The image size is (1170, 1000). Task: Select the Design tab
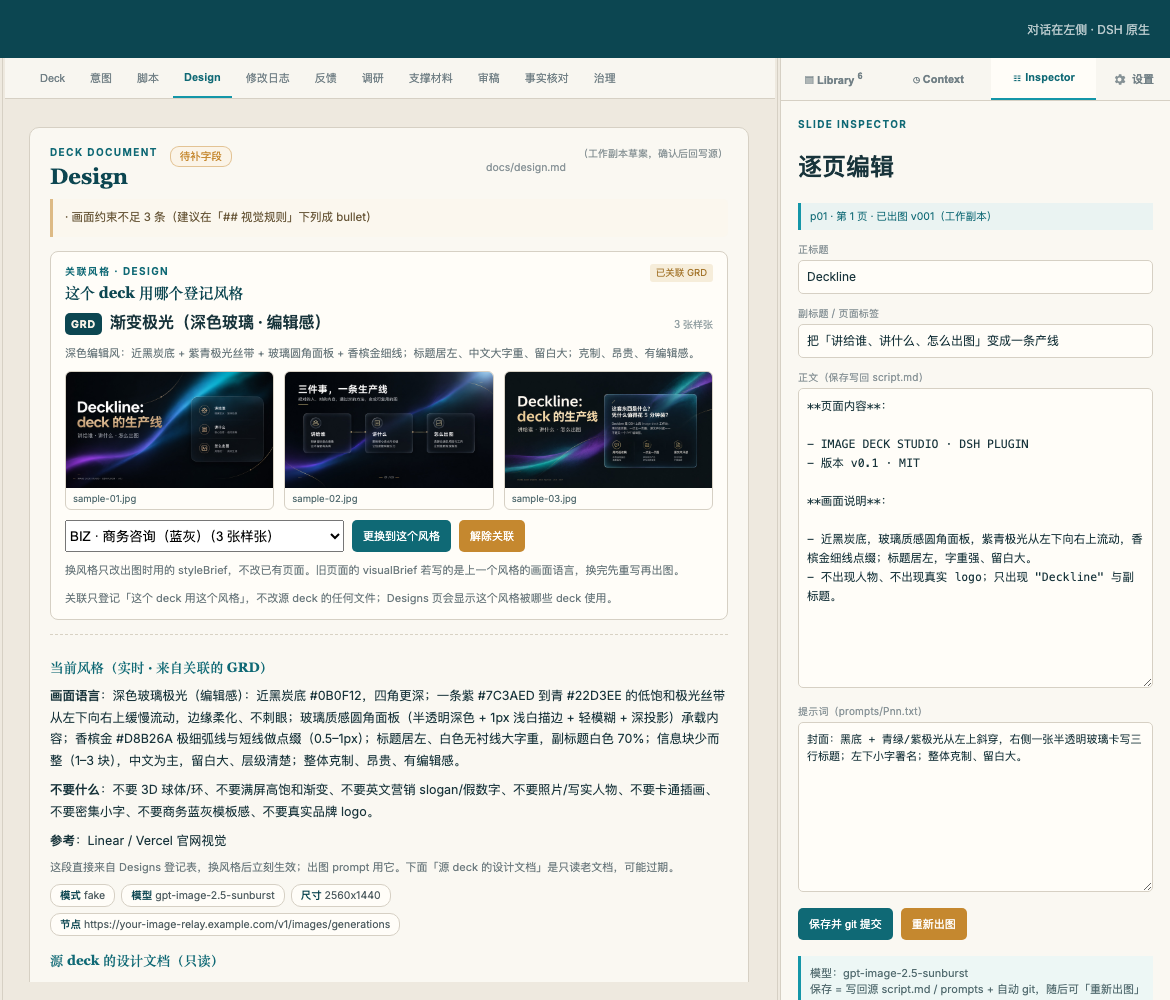pyautogui.click(x=202, y=78)
